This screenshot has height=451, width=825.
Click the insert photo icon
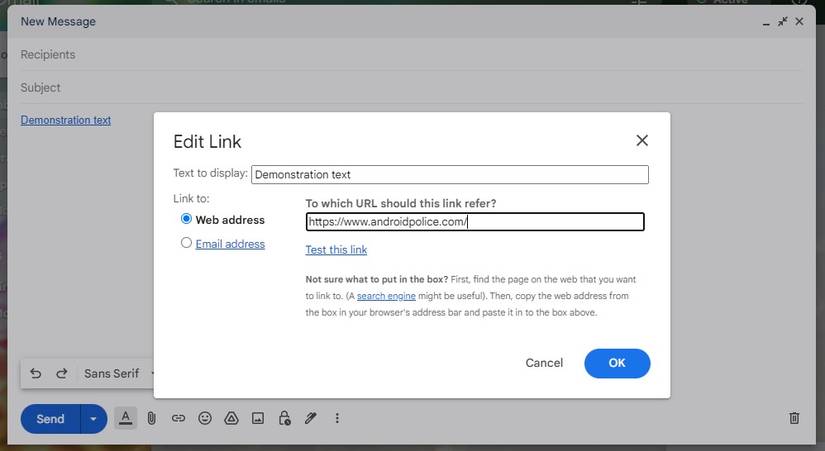pos(257,418)
